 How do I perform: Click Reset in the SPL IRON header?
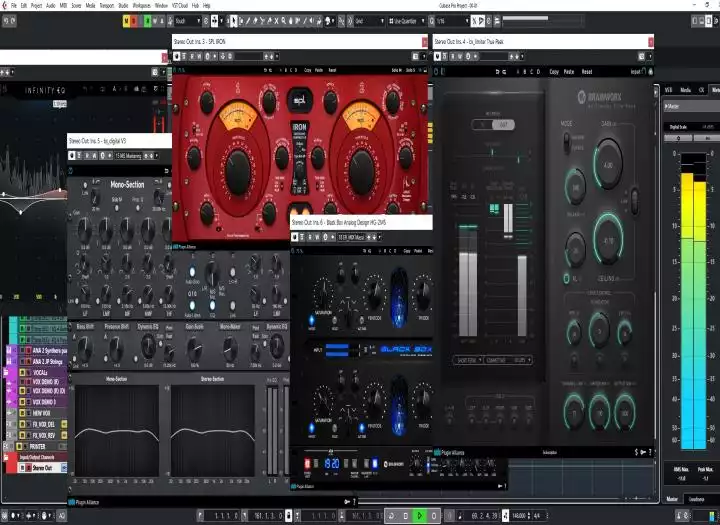pyautogui.click(x=332, y=70)
